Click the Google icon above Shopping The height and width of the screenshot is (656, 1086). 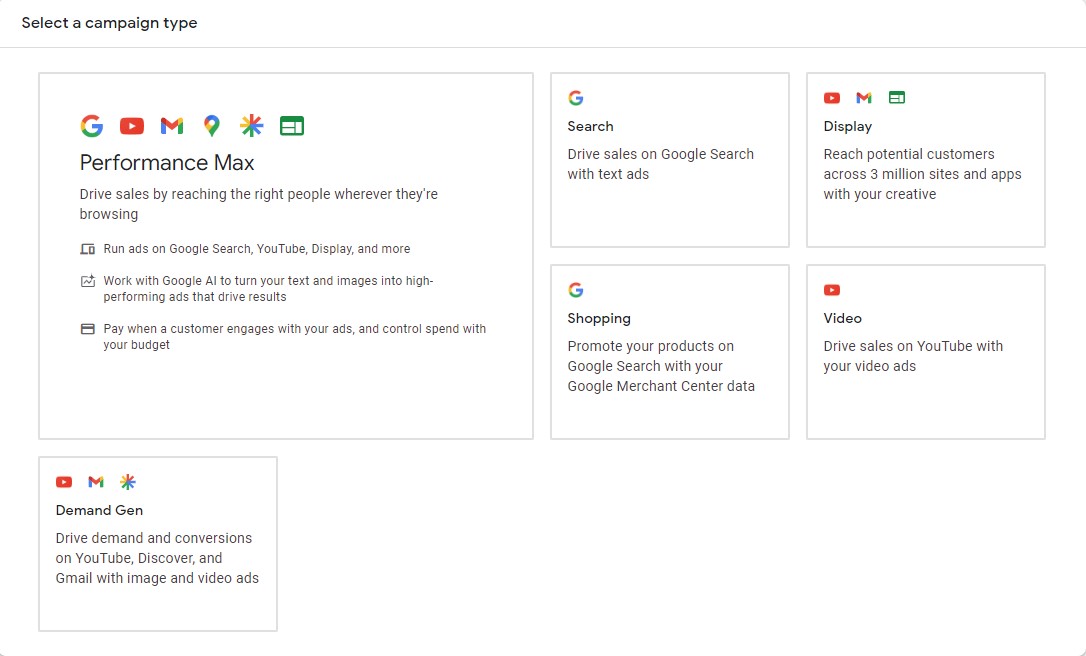(x=576, y=290)
